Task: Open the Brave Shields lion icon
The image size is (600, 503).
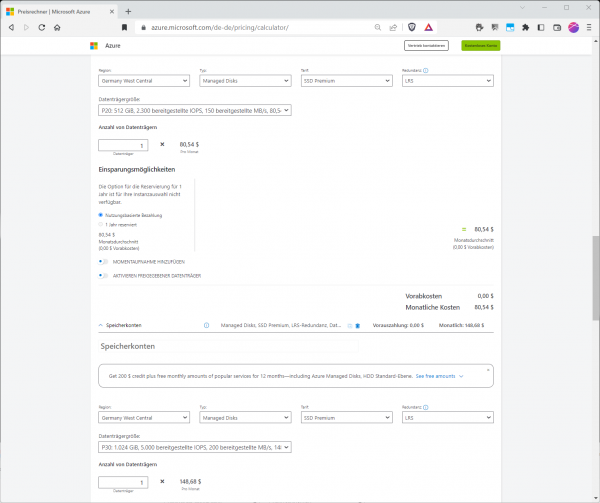Action: click(x=412, y=27)
